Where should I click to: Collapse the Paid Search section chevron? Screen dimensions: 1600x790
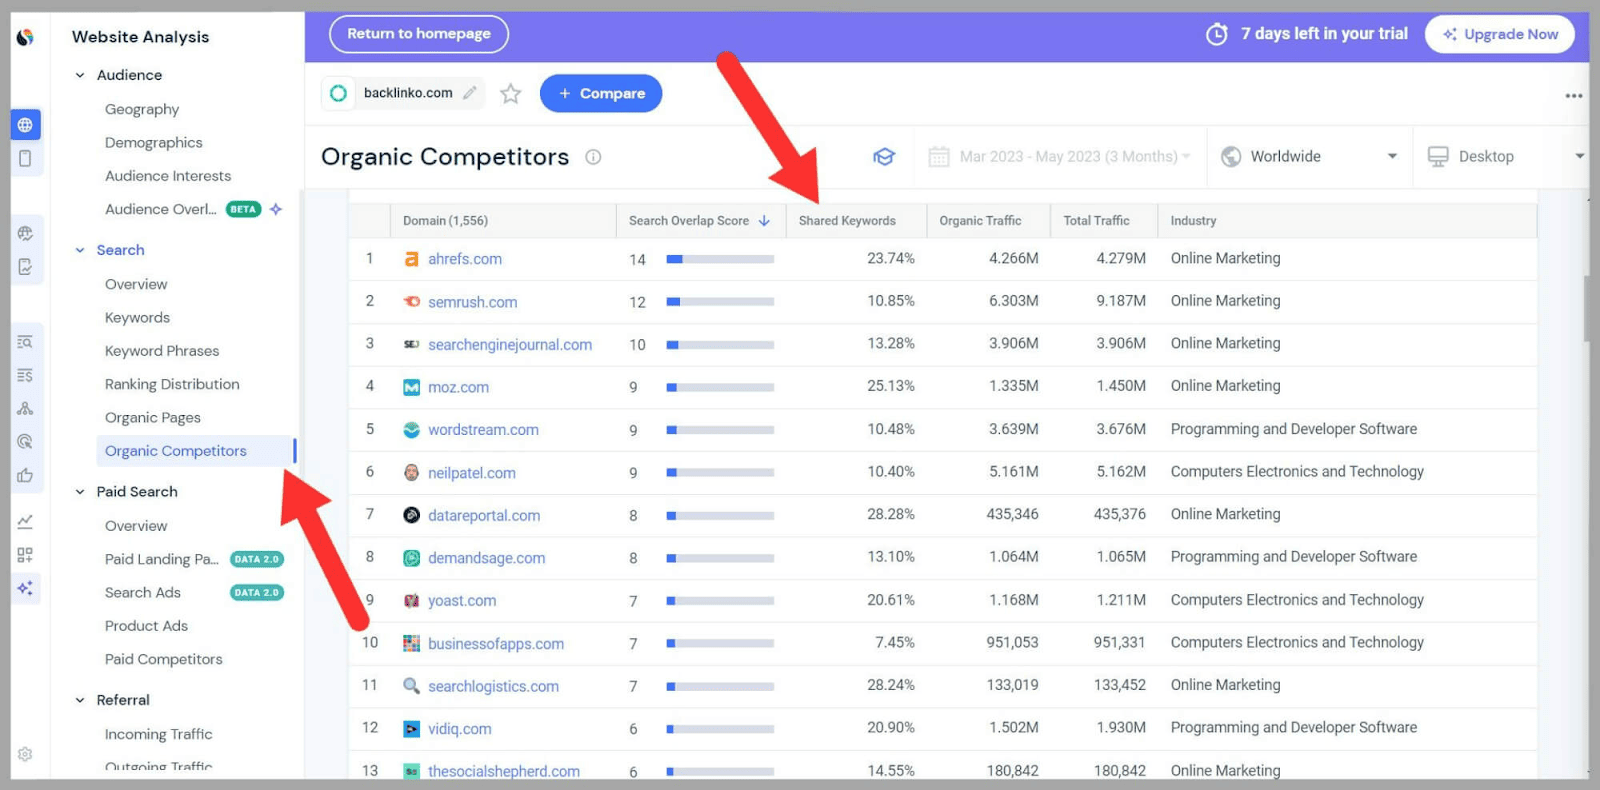[x=80, y=492]
